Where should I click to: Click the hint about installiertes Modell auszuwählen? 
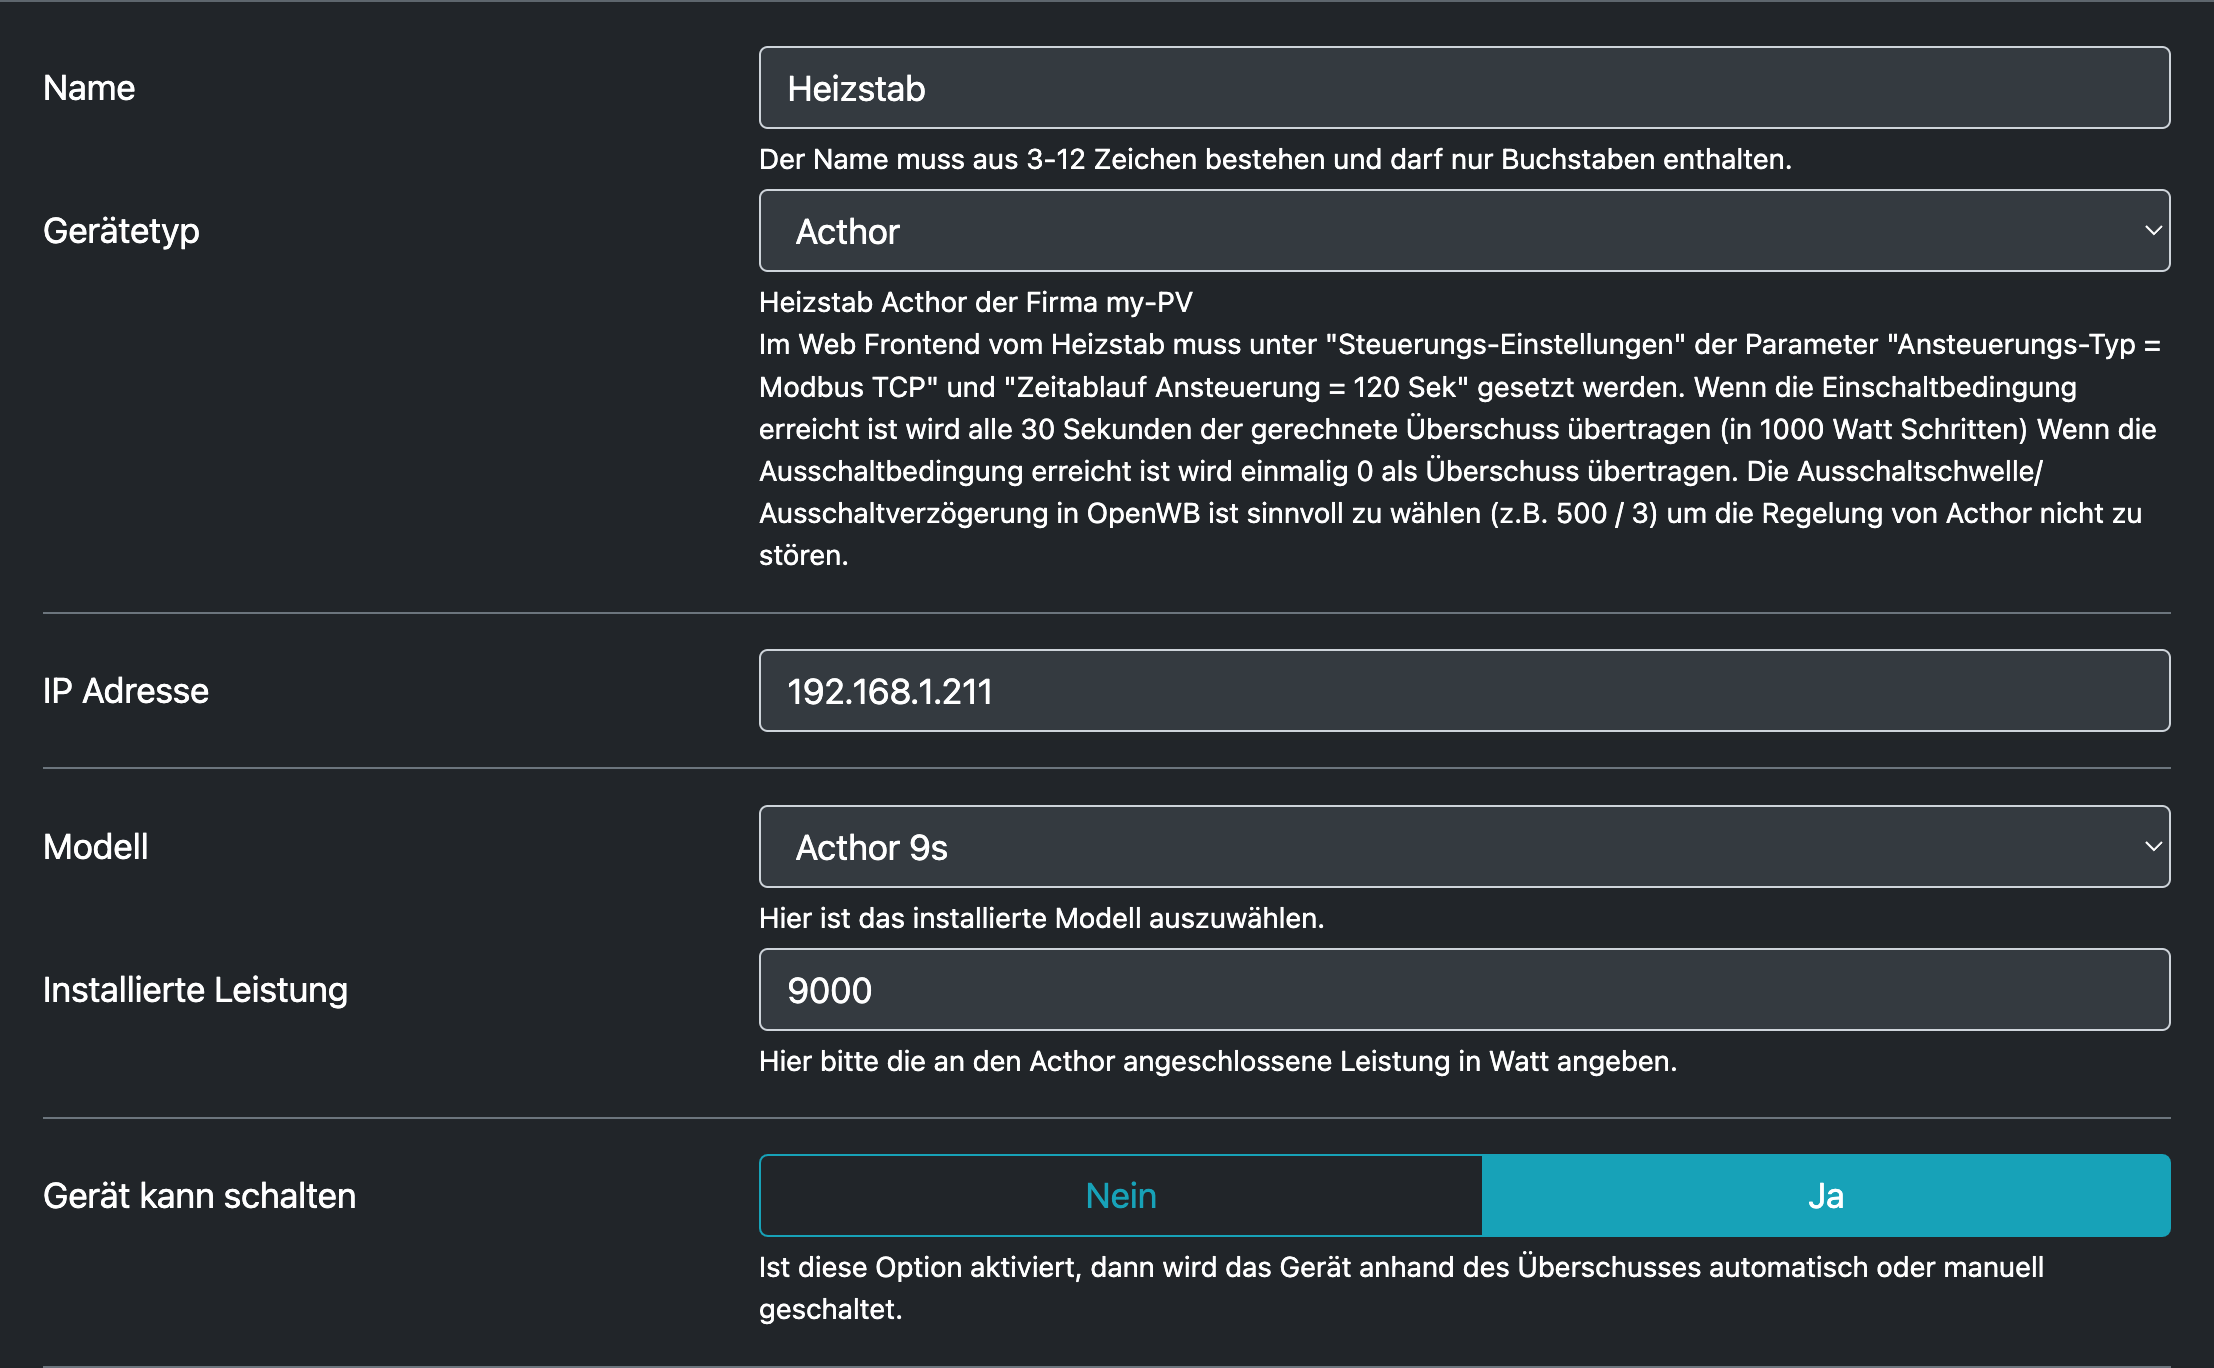pos(1041,918)
